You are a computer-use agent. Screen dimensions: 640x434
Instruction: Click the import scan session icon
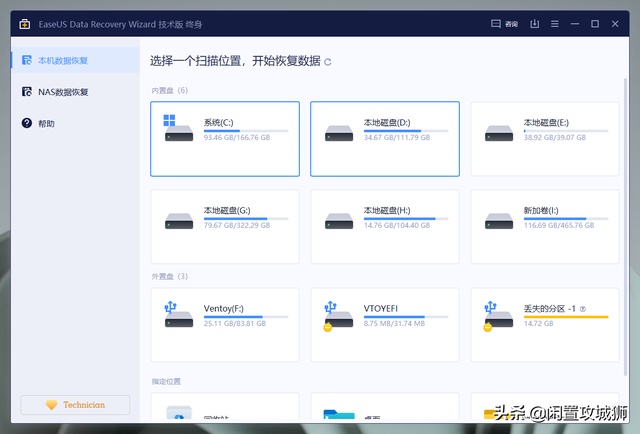pyautogui.click(x=534, y=24)
